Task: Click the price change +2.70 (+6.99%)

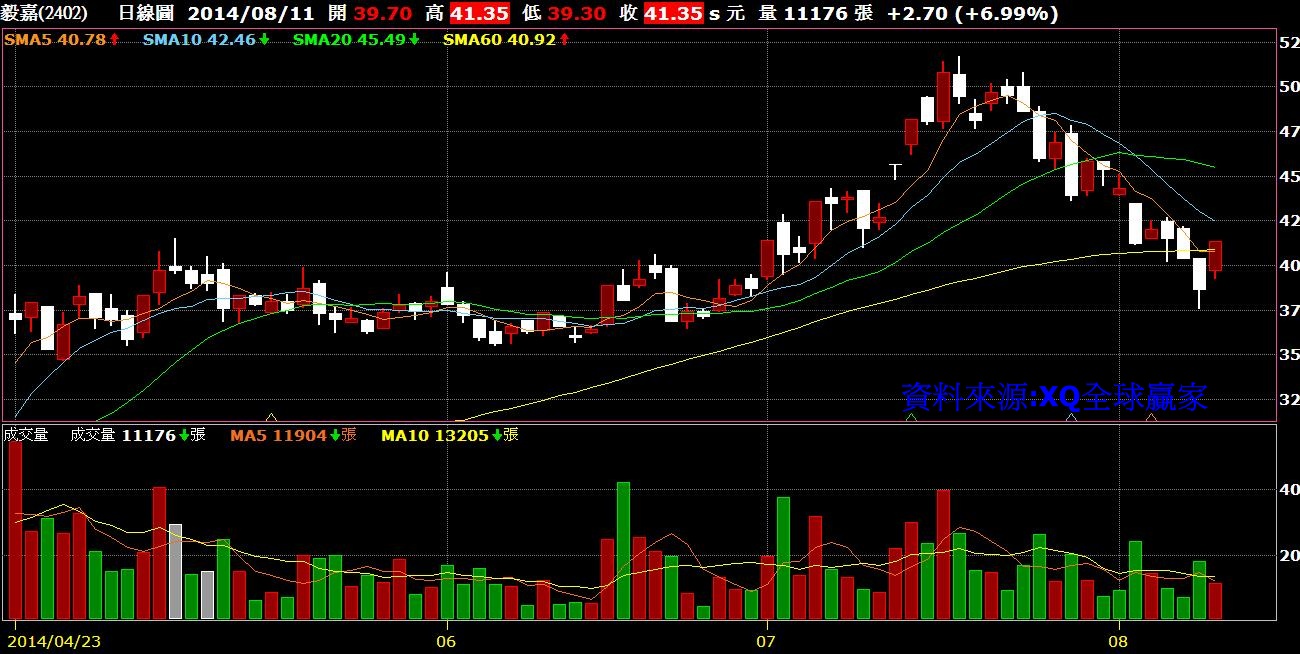Action: coord(973,13)
